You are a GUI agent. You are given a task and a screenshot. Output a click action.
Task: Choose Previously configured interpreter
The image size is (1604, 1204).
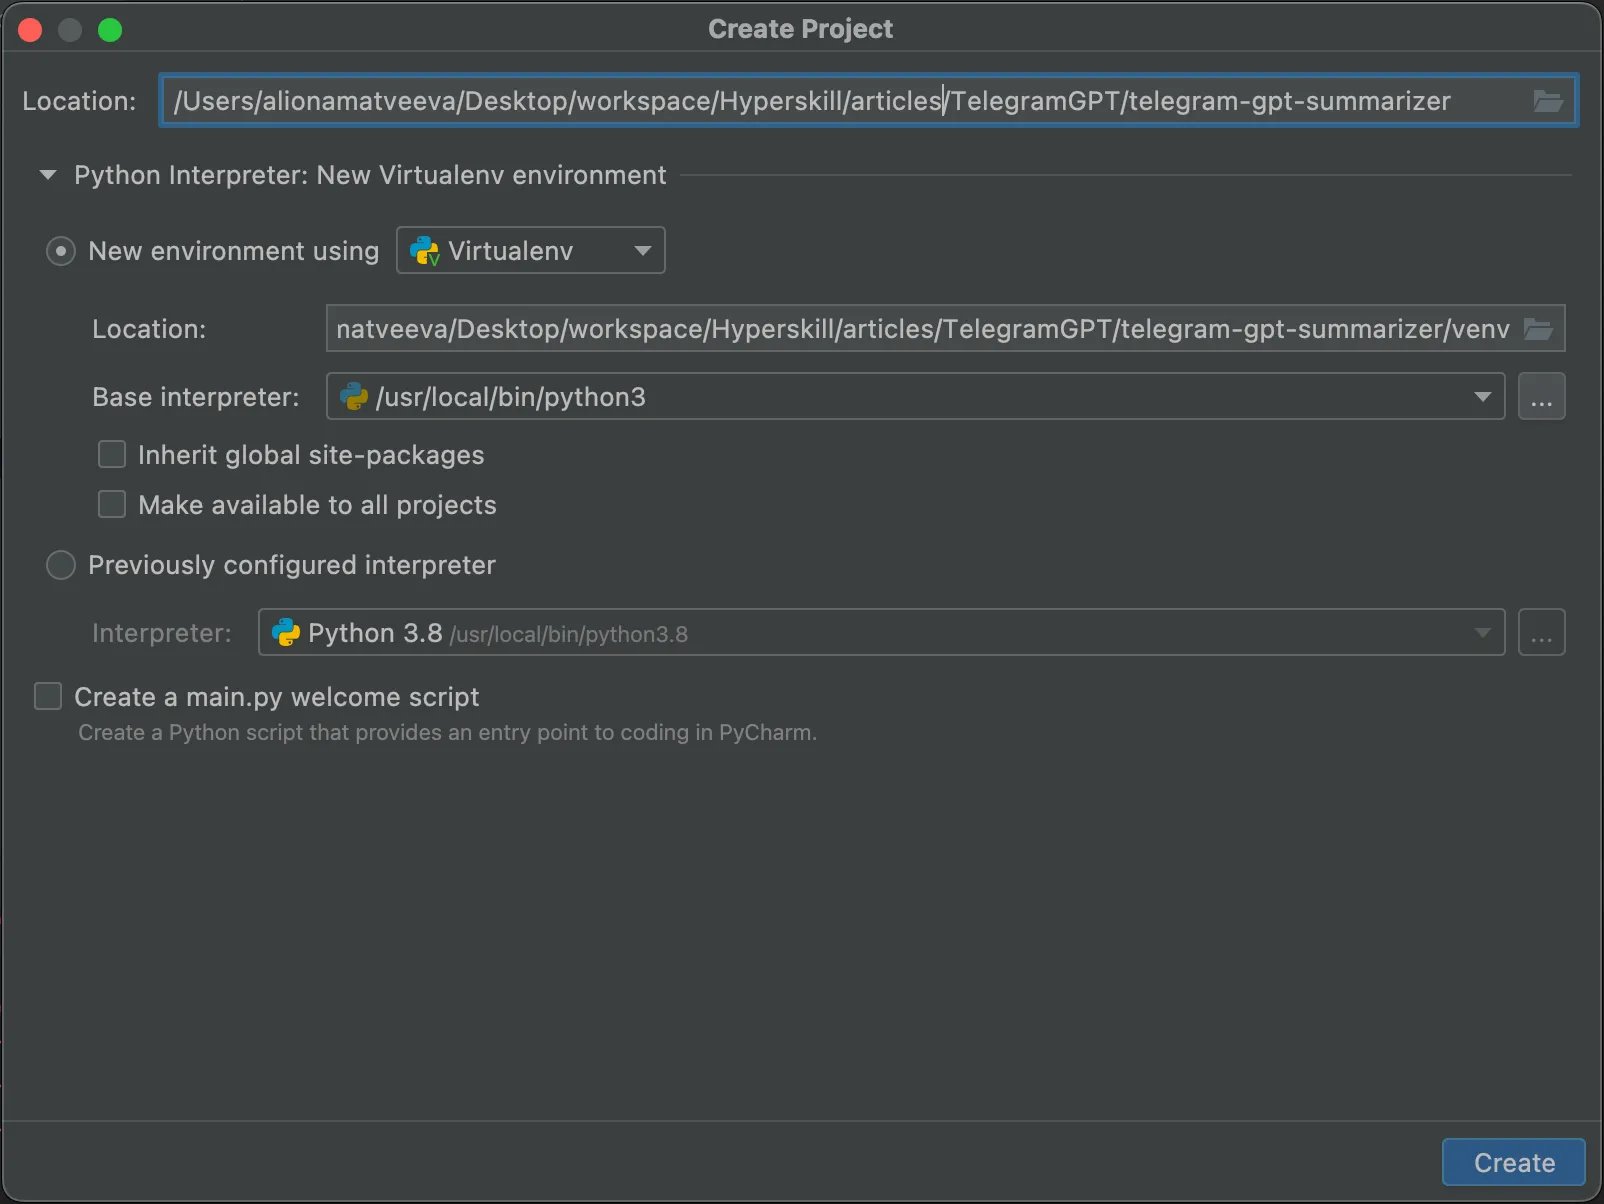60,565
